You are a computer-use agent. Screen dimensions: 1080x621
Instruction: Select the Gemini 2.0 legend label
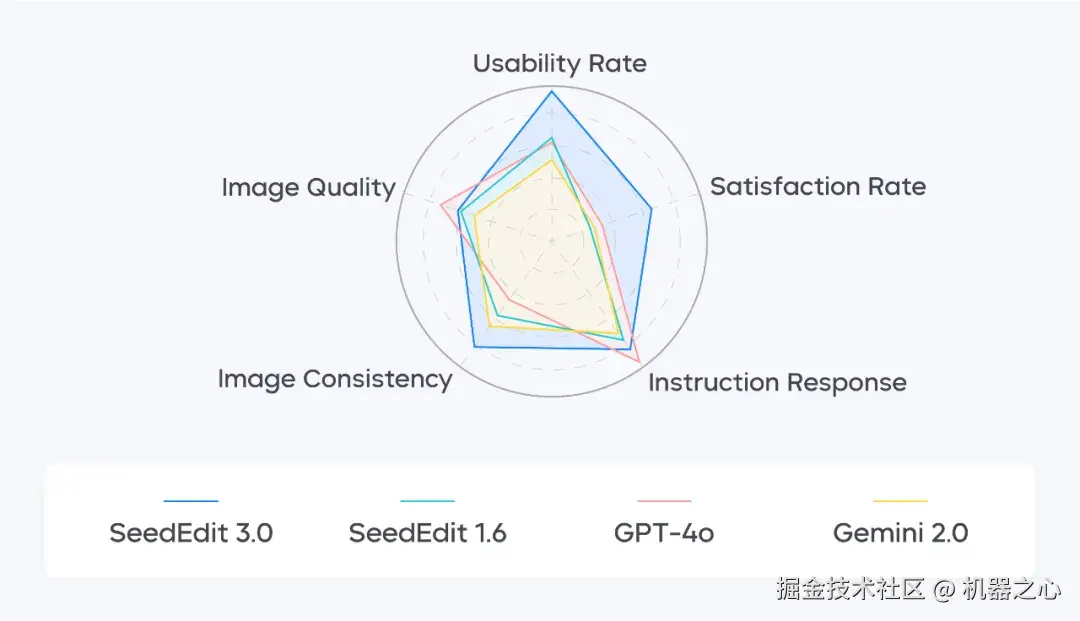click(x=900, y=533)
